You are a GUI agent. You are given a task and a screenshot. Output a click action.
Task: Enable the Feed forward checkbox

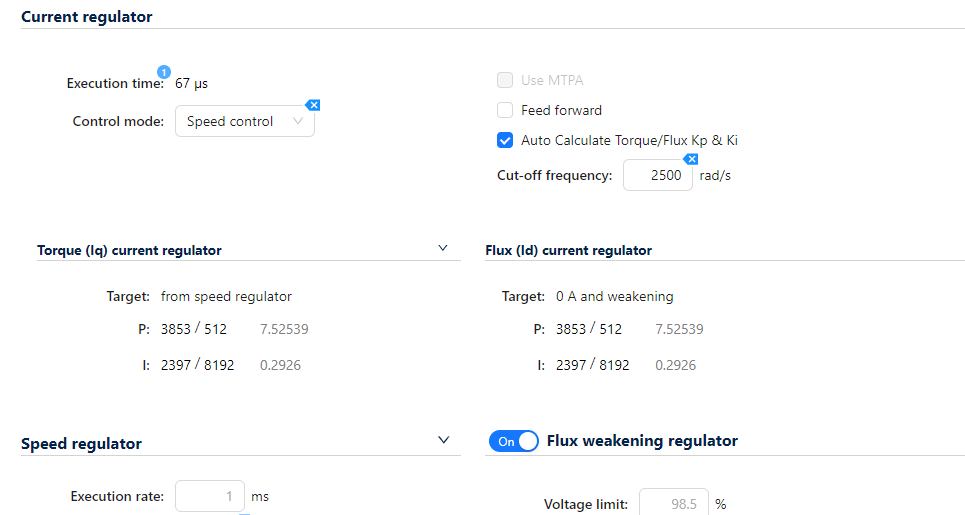click(x=505, y=110)
